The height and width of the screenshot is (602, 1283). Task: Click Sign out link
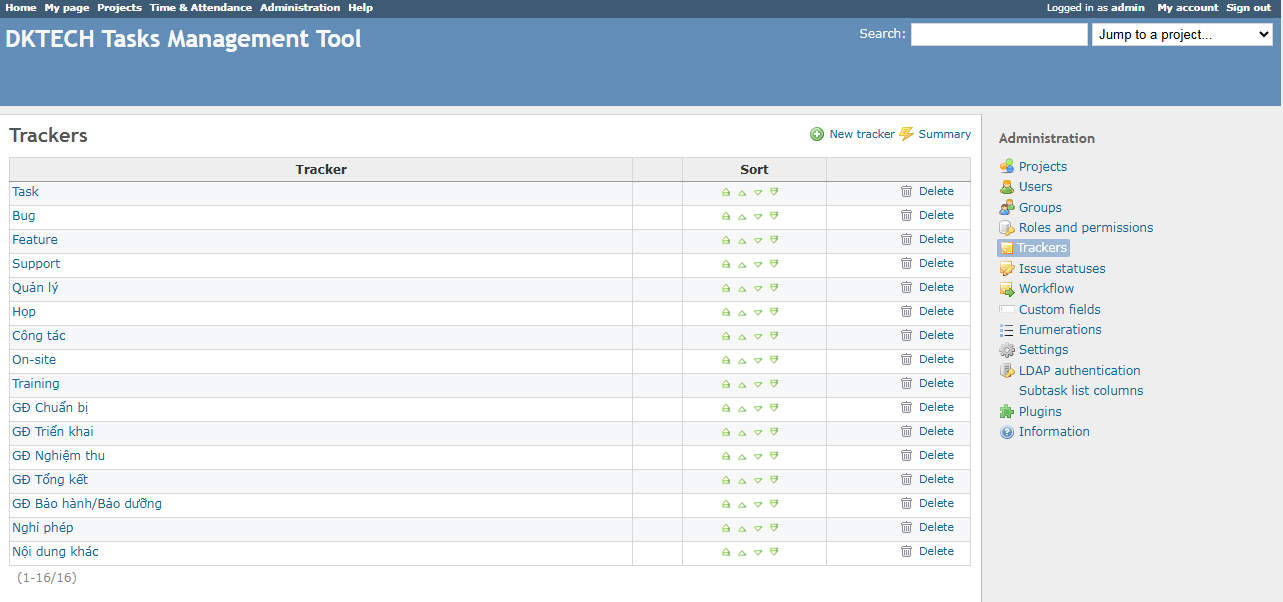[1248, 8]
